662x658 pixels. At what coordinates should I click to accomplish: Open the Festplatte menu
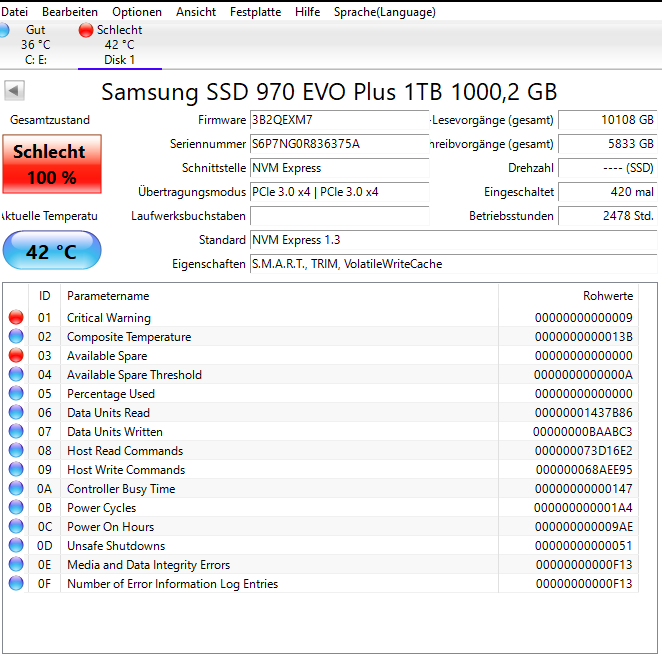[x=255, y=12]
